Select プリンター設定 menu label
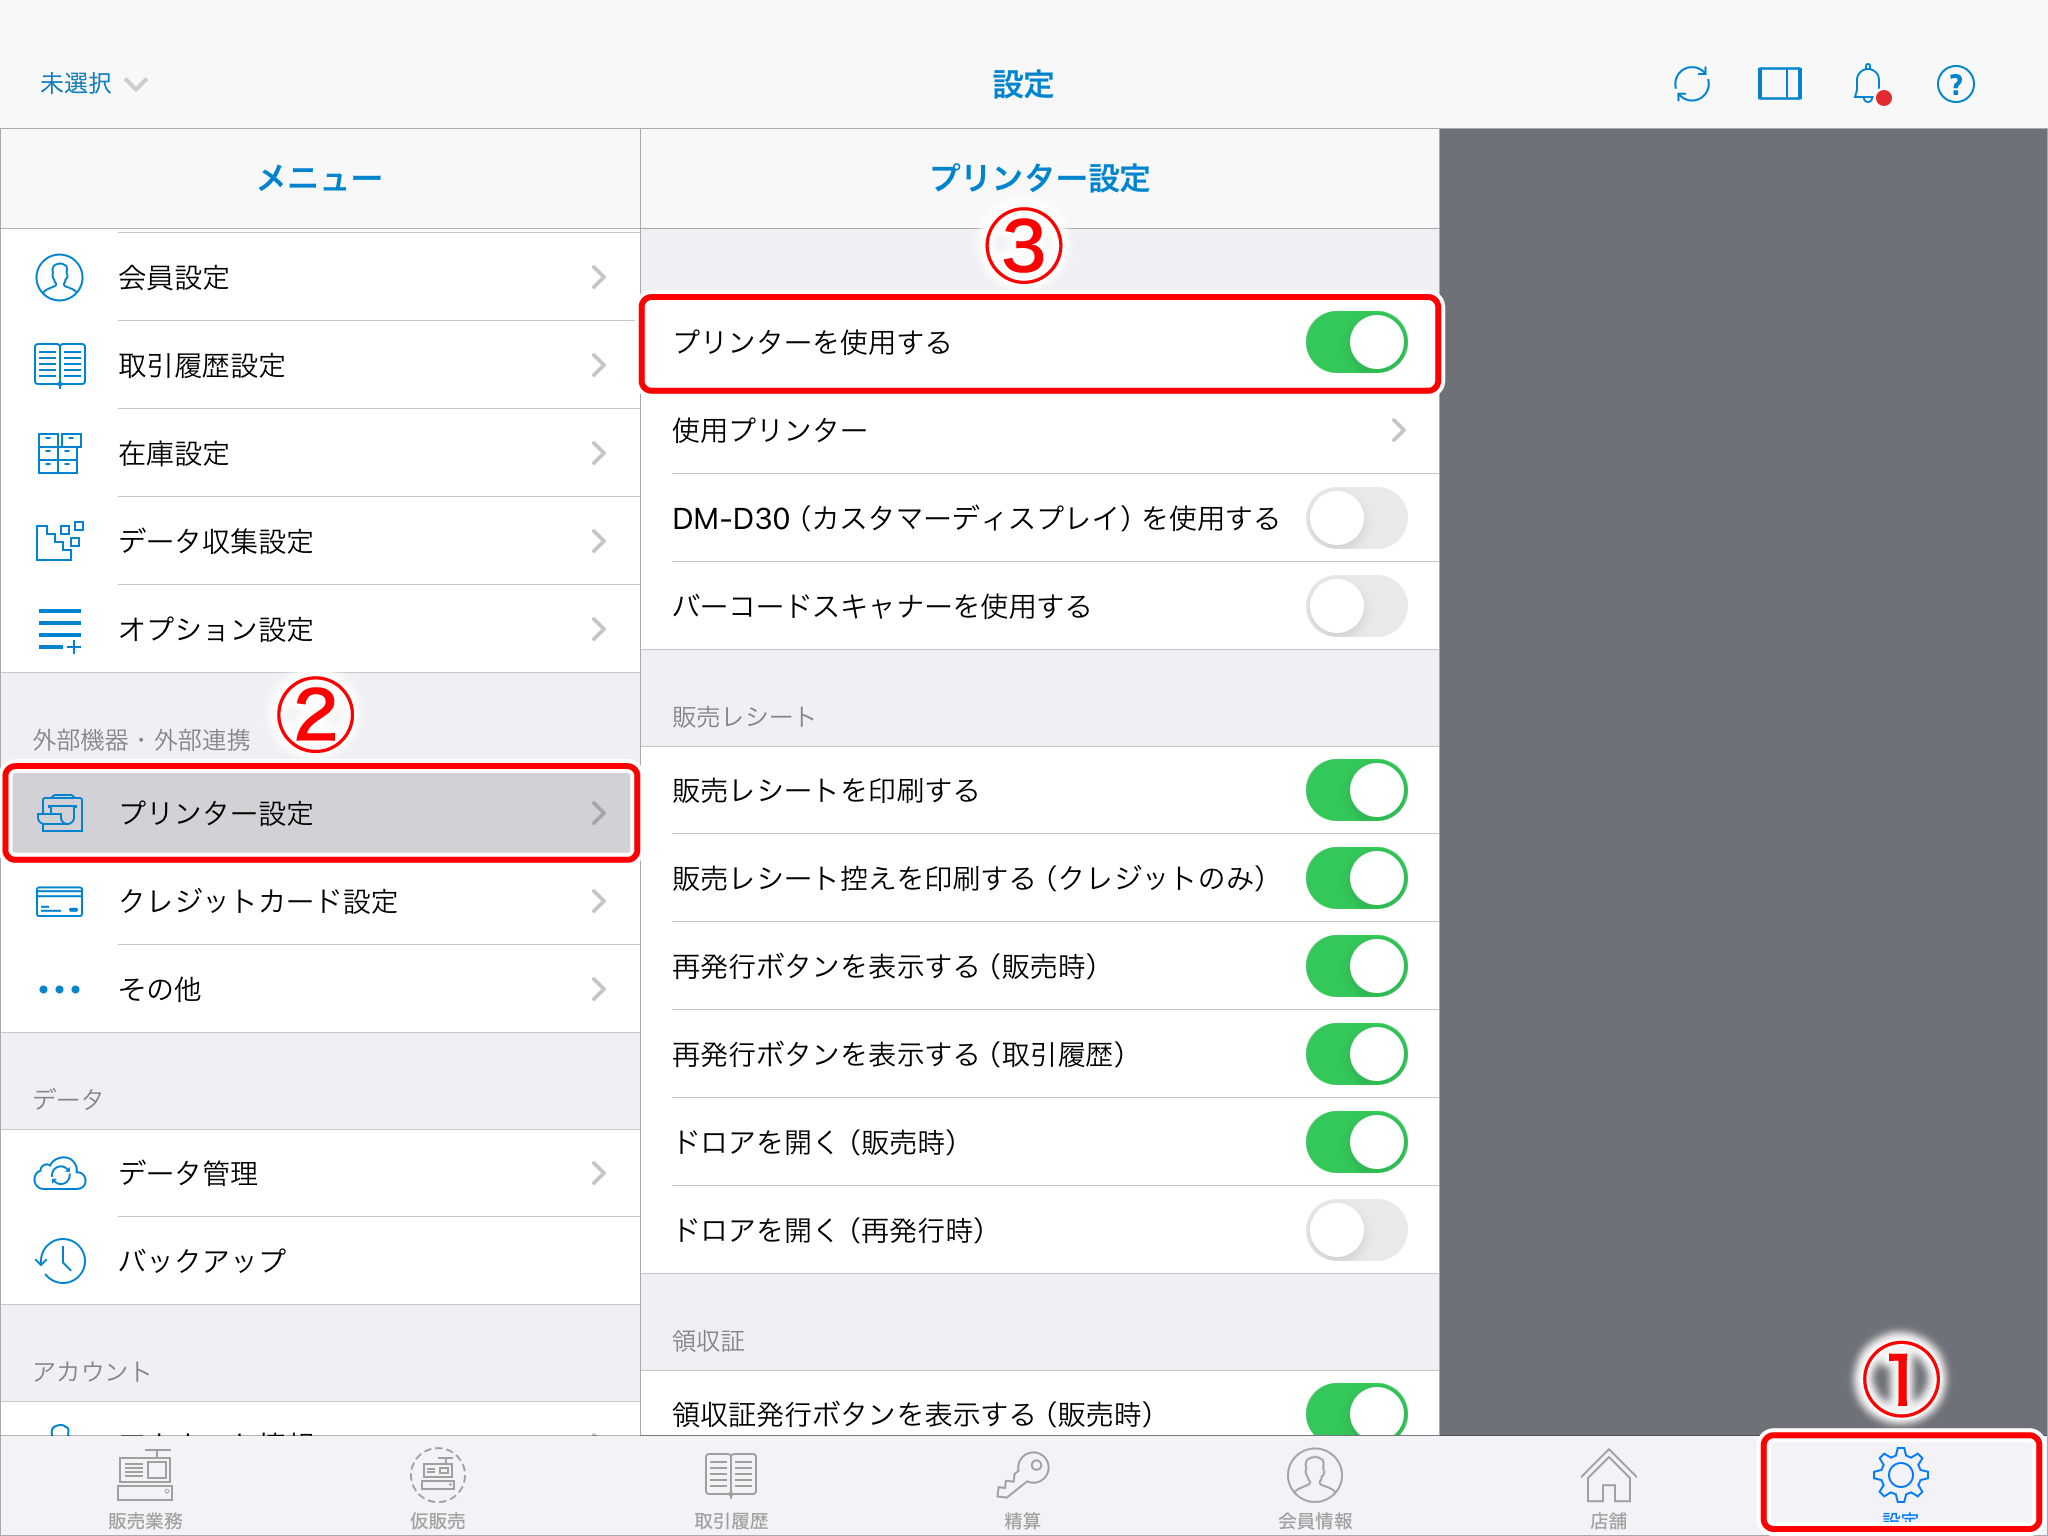2048x1536 pixels. tap(216, 813)
